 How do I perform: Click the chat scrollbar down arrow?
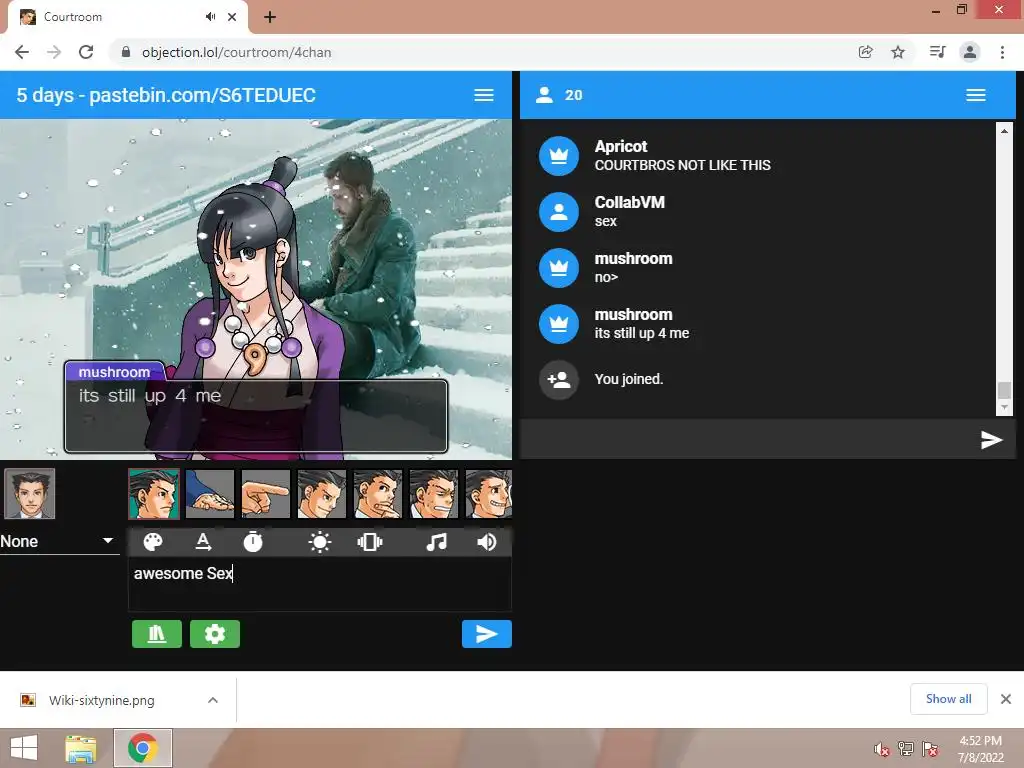[x=1004, y=408]
